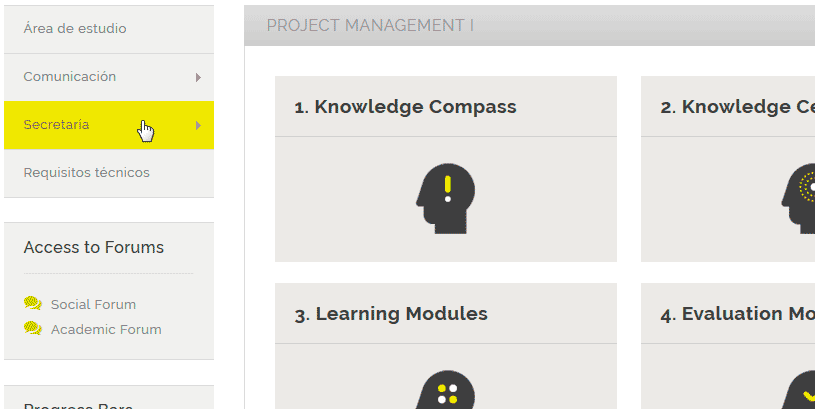The height and width of the screenshot is (409, 815).
Task: Expand the Comunicación submenu arrow
Action: click(x=198, y=77)
